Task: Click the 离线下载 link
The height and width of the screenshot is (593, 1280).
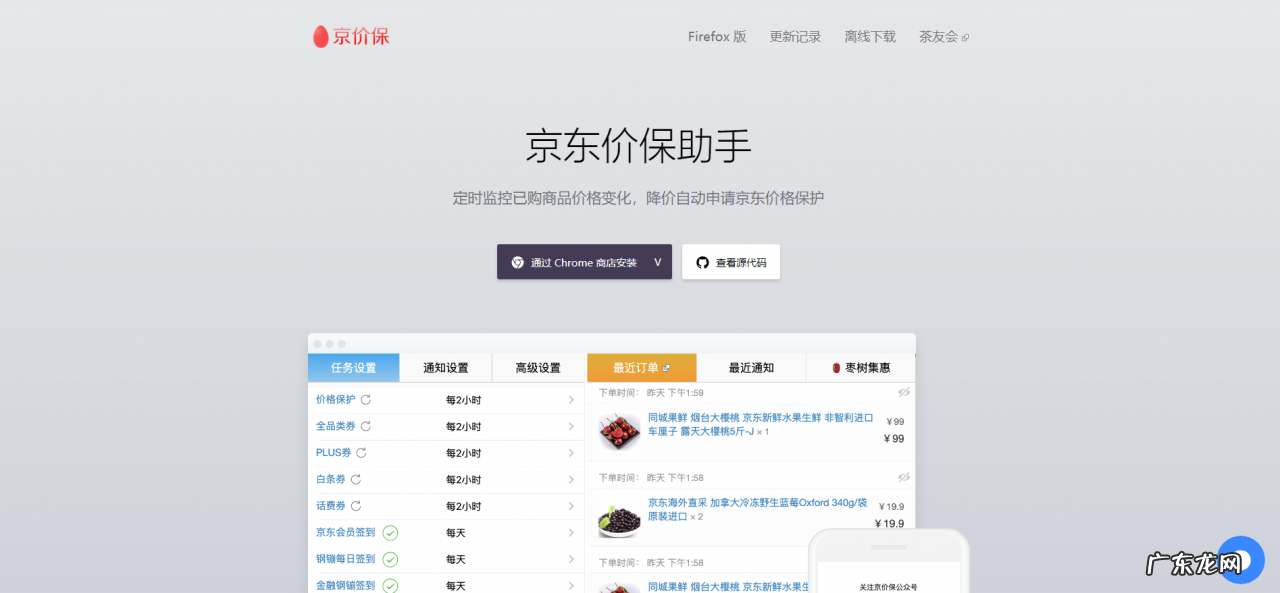Action: pos(869,36)
